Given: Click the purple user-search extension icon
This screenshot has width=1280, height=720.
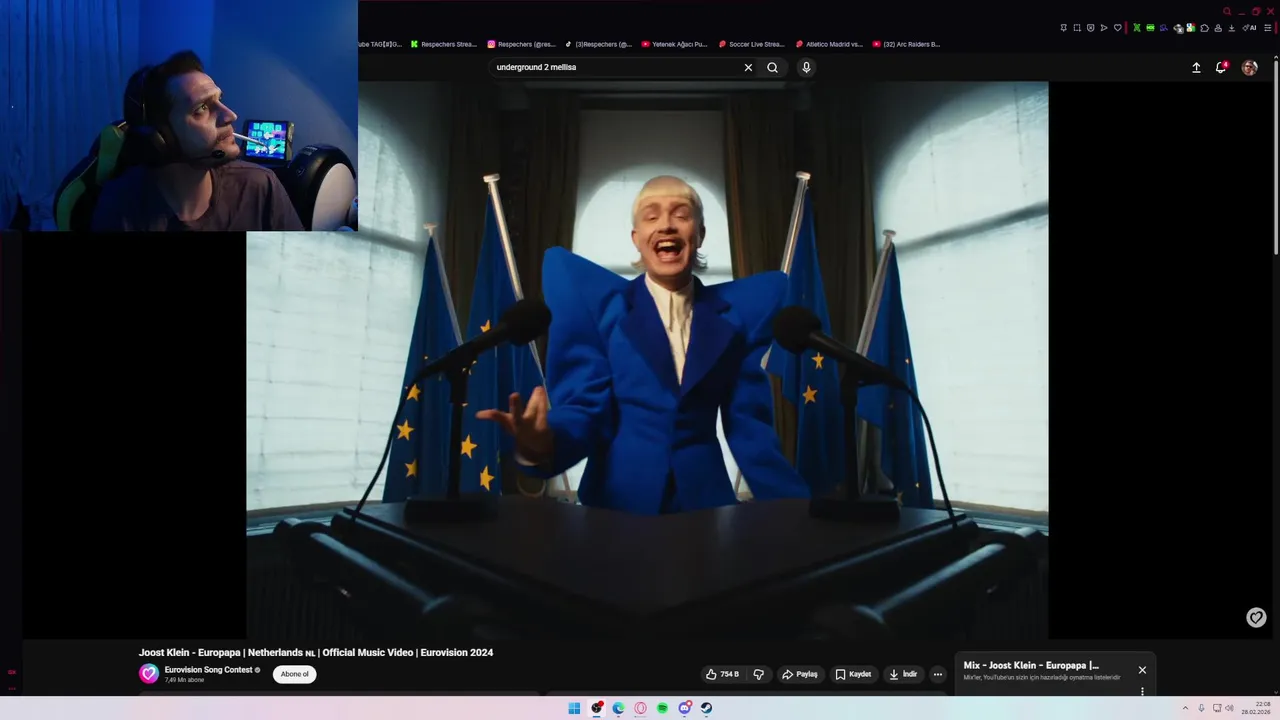Looking at the screenshot, I should tap(1164, 28).
